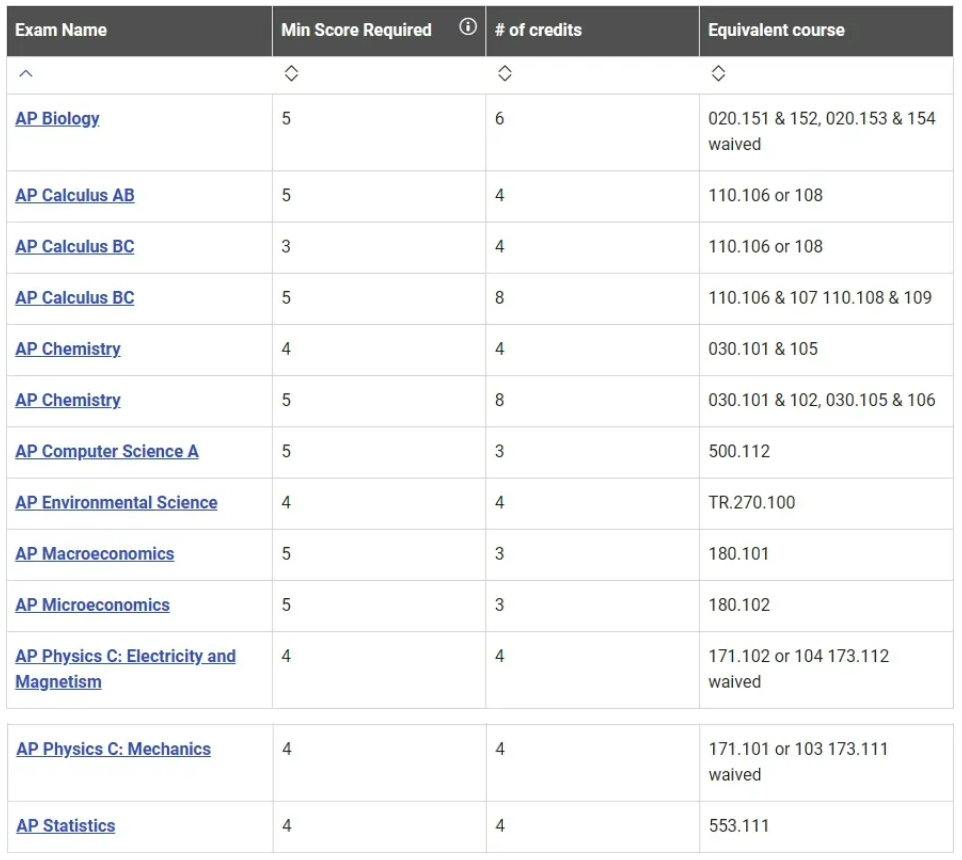Click the info icon beside Min Score Required
Screen dimensions: 962x860
(x=467, y=28)
